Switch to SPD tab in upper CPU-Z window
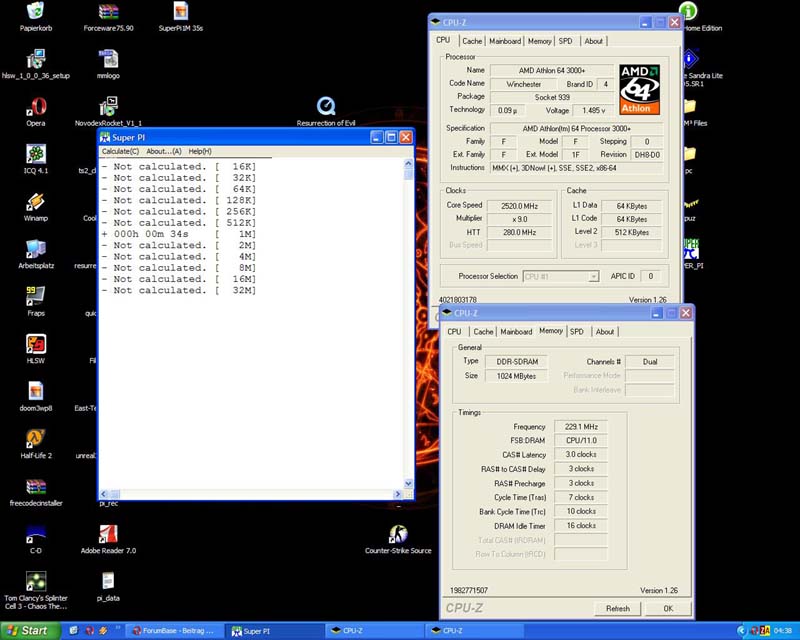800x640 pixels. tap(565, 41)
